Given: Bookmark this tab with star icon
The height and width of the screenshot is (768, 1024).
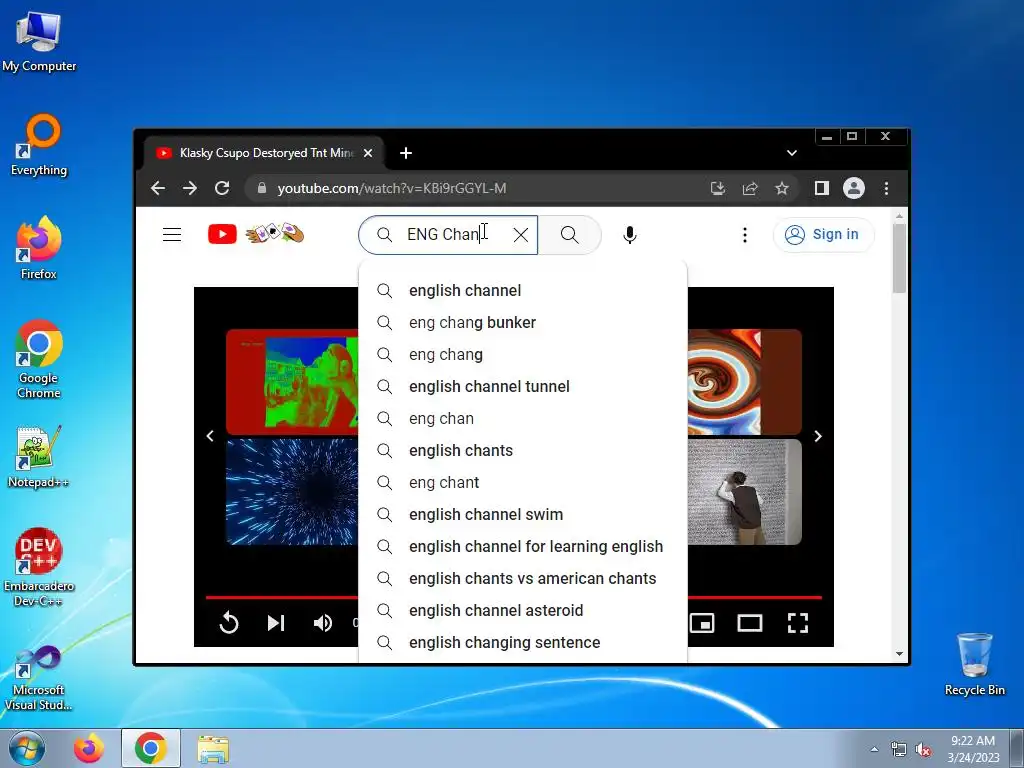Looking at the screenshot, I should pos(782,189).
